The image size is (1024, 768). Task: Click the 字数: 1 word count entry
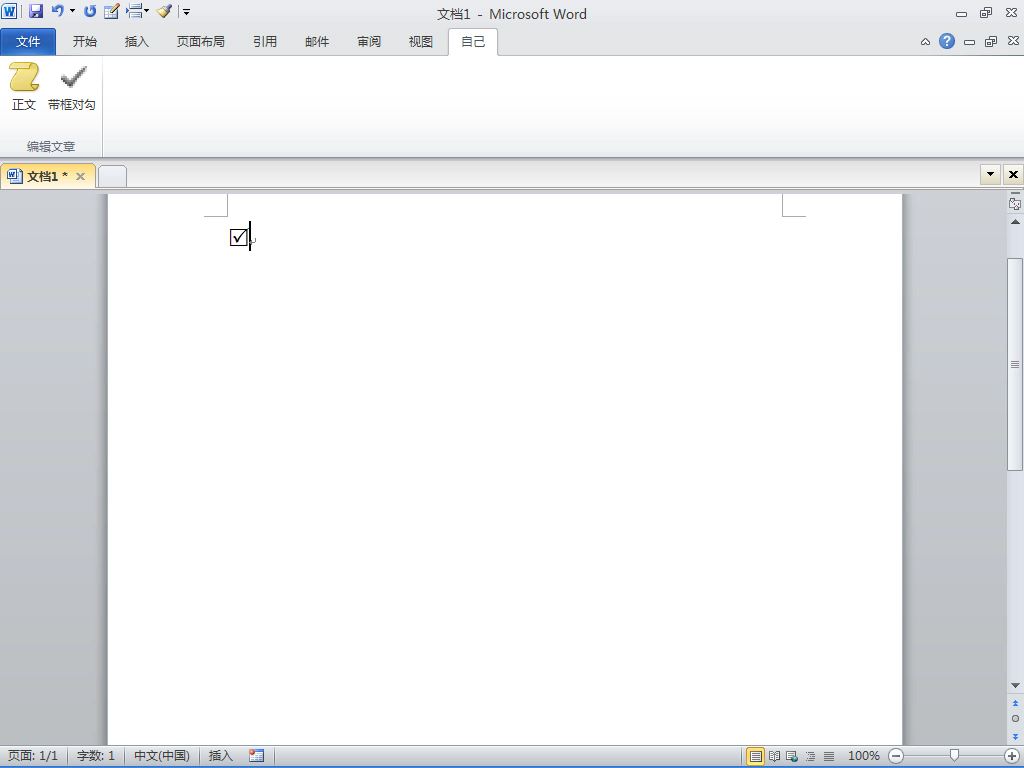pos(96,756)
